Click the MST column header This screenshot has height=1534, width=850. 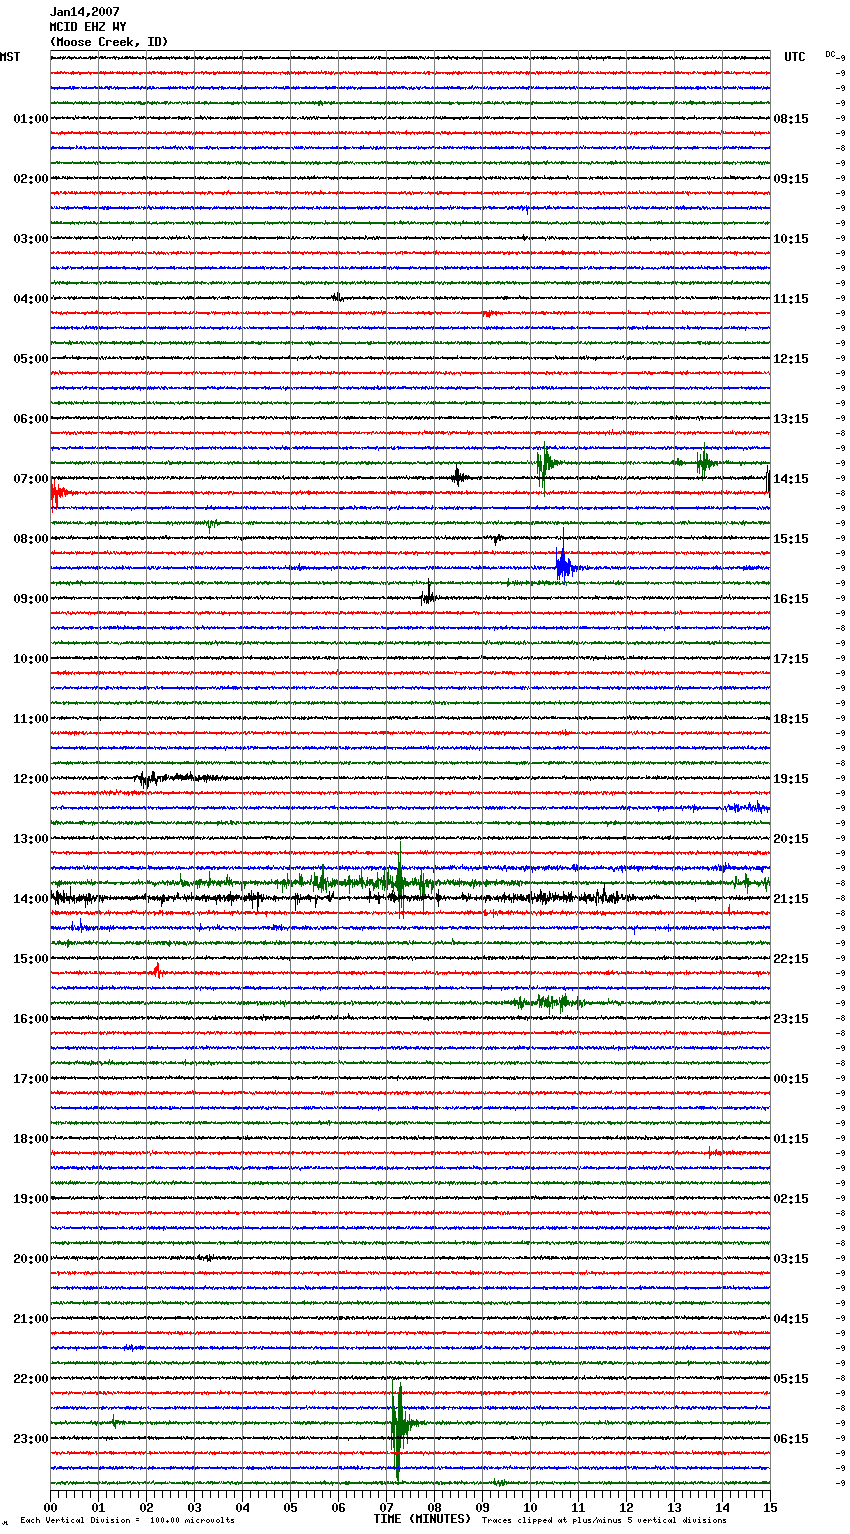click(10, 57)
